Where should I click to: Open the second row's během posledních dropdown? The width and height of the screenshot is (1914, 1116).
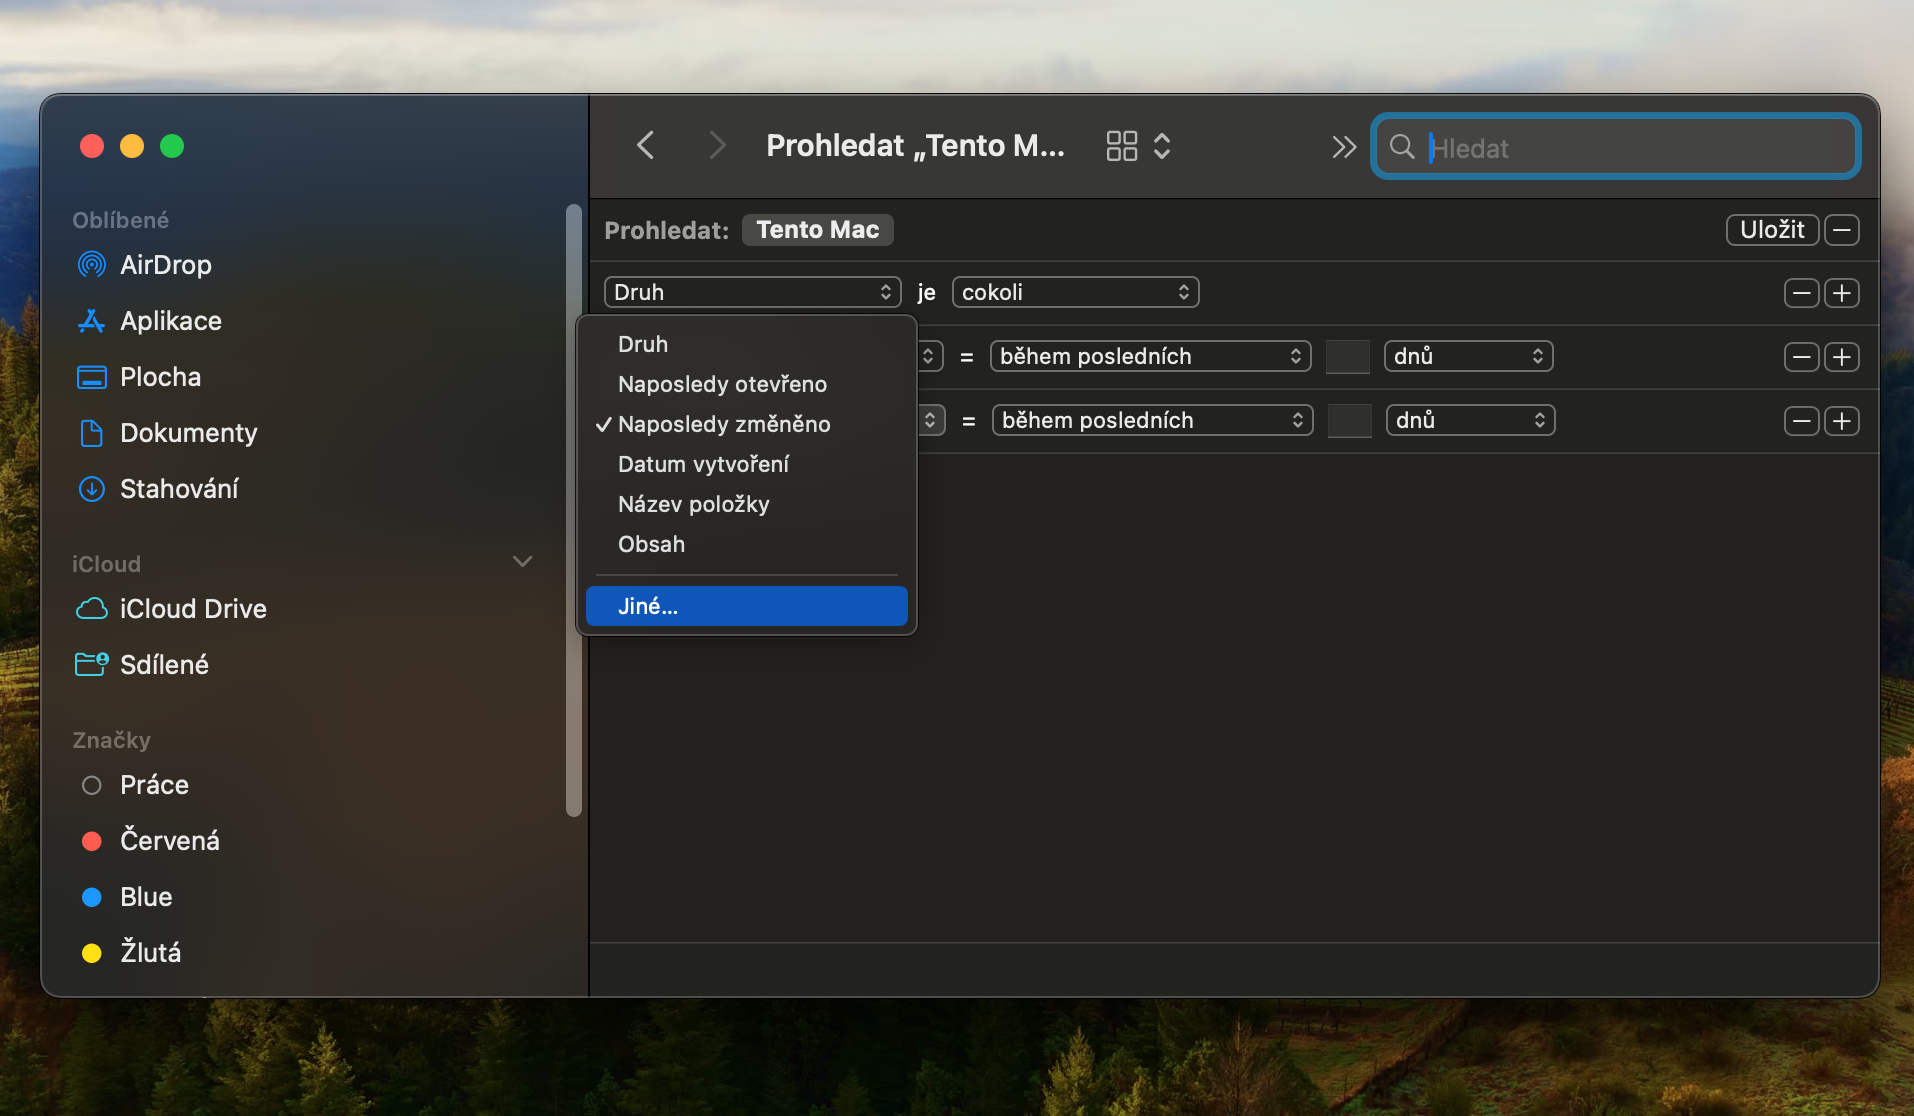click(1151, 356)
